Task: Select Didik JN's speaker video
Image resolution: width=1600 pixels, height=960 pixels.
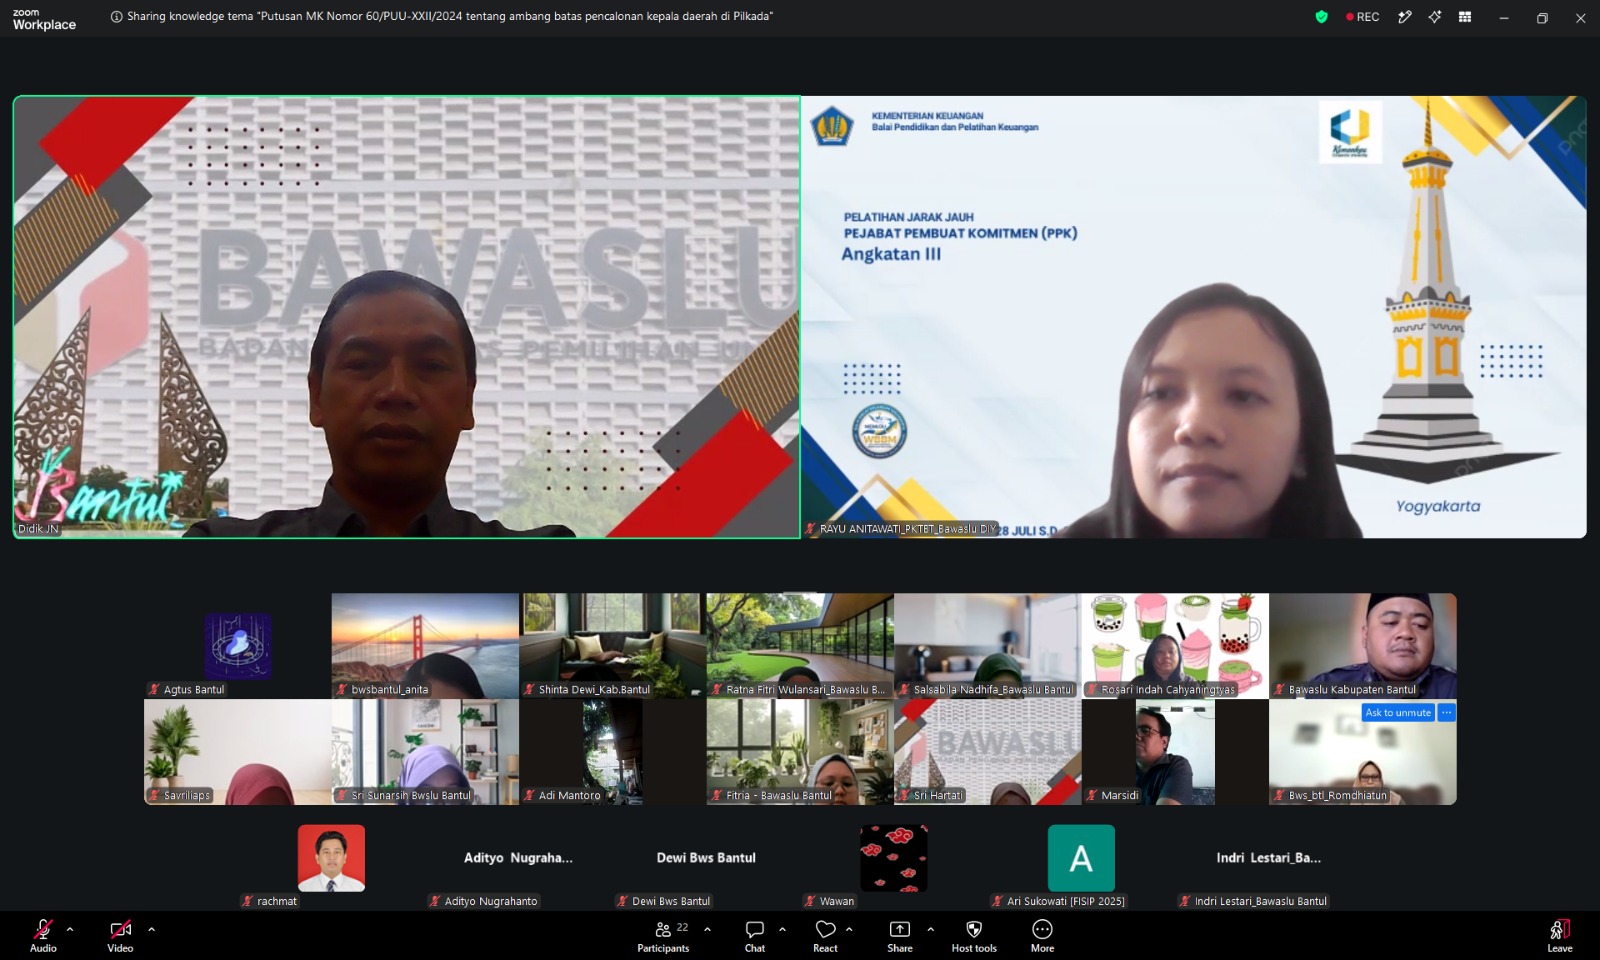Action: [407, 317]
